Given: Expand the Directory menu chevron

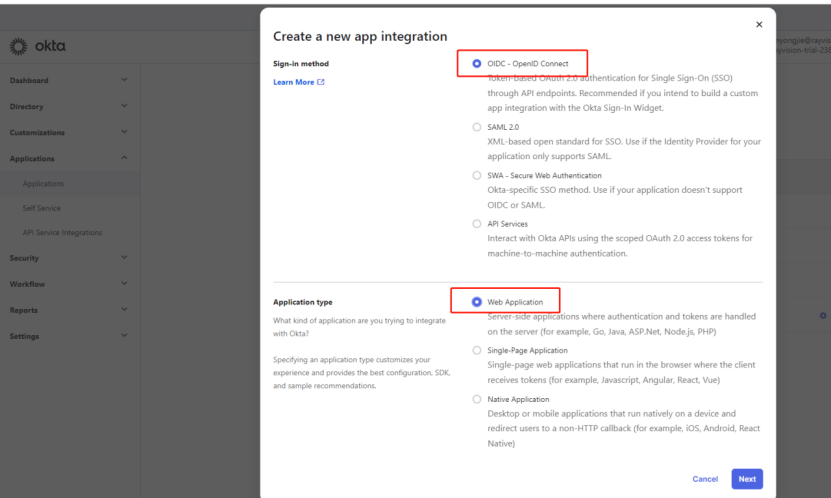Looking at the screenshot, I should [x=124, y=107].
